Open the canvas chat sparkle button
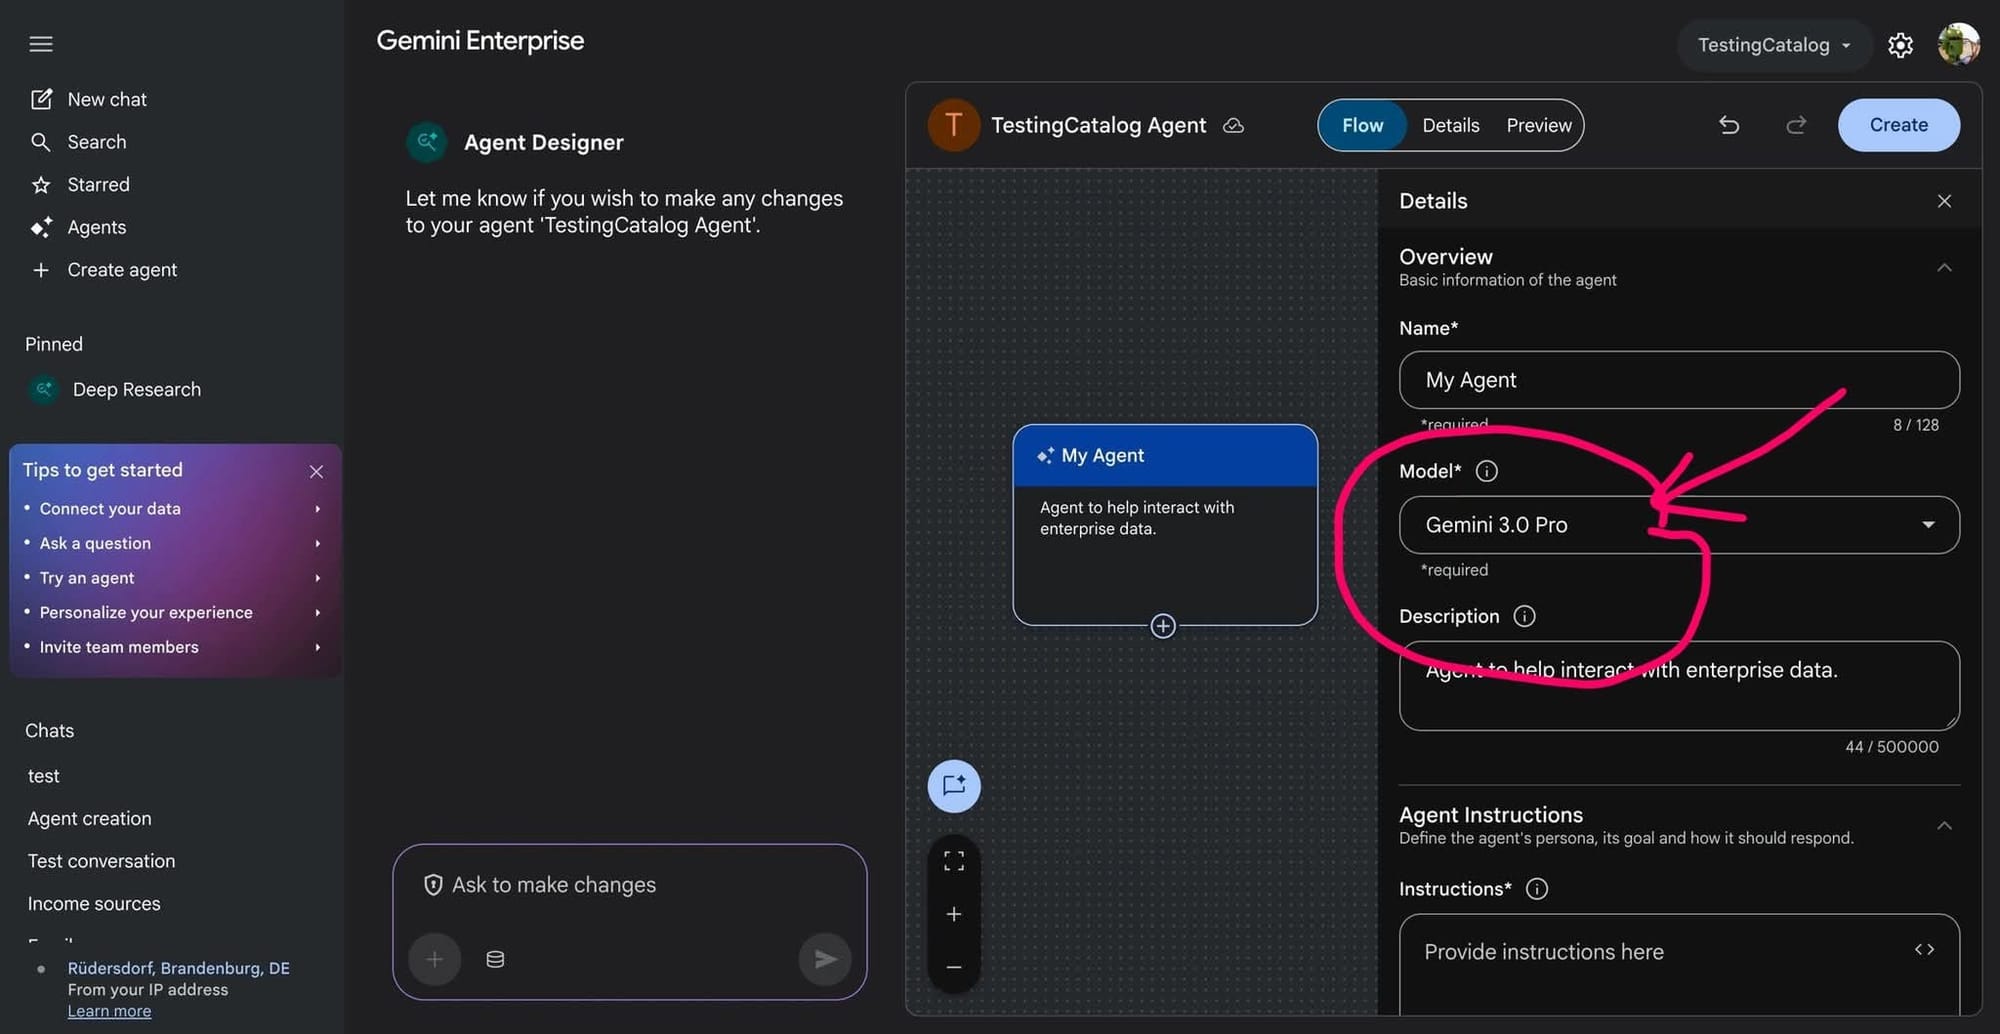The height and width of the screenshot is (1034, 2000). point(954,786)
